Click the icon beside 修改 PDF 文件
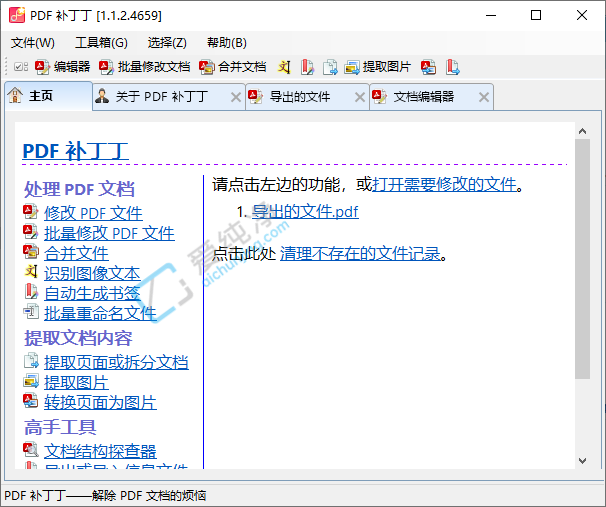This screenshot has width=606, height=507. click(31, 212)
